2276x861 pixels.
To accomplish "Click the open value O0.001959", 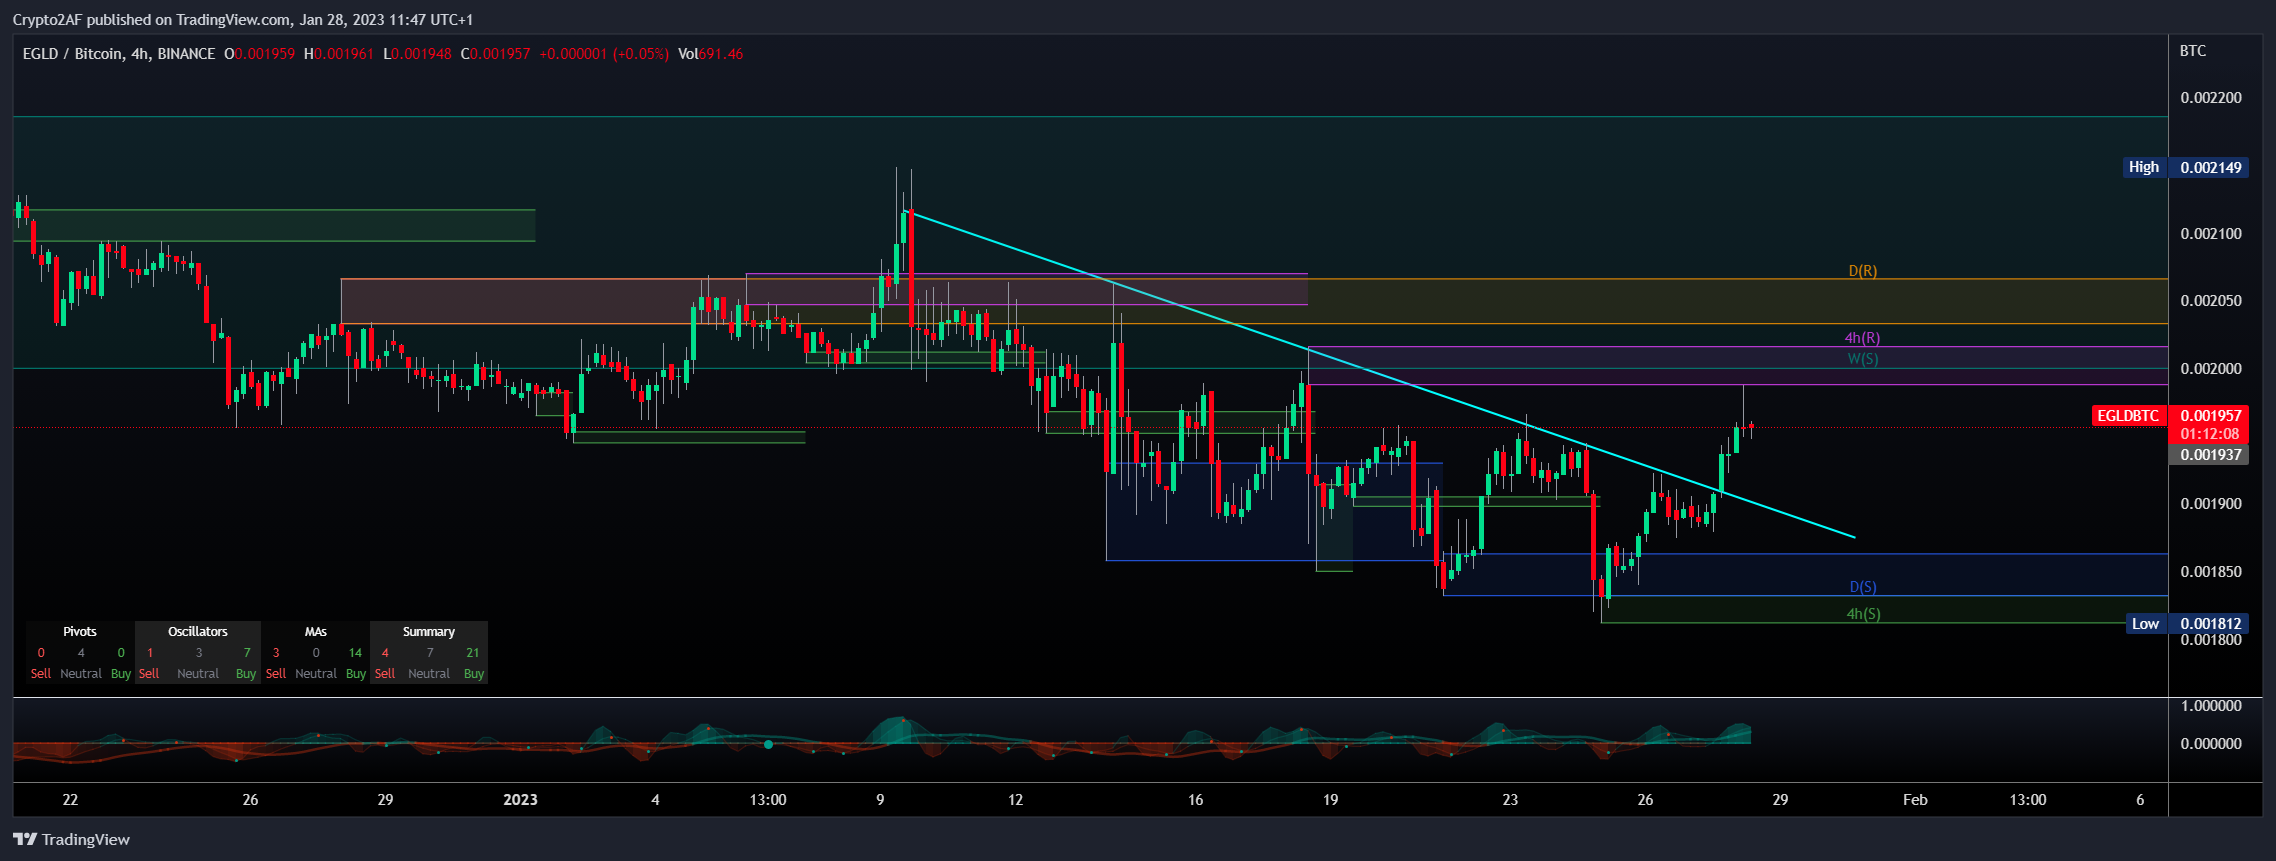I will coord(259,54).
